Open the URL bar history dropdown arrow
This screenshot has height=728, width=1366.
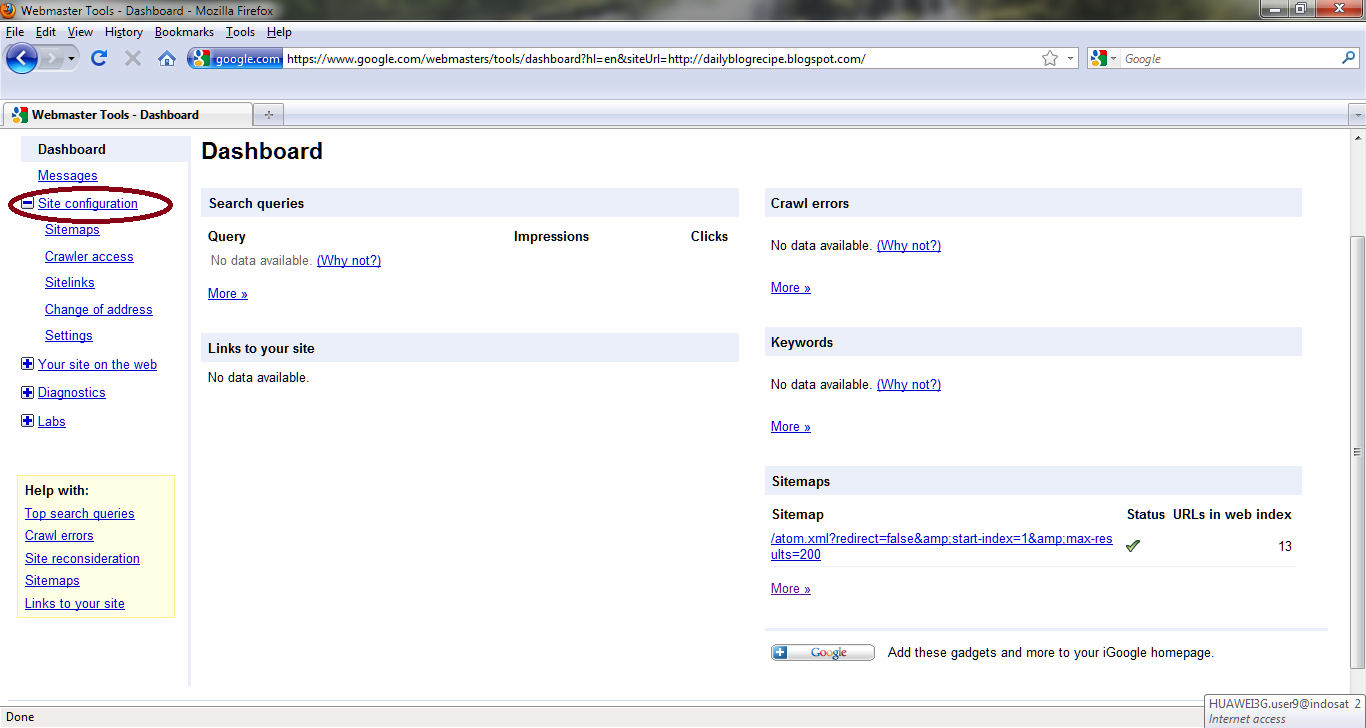1070,59
